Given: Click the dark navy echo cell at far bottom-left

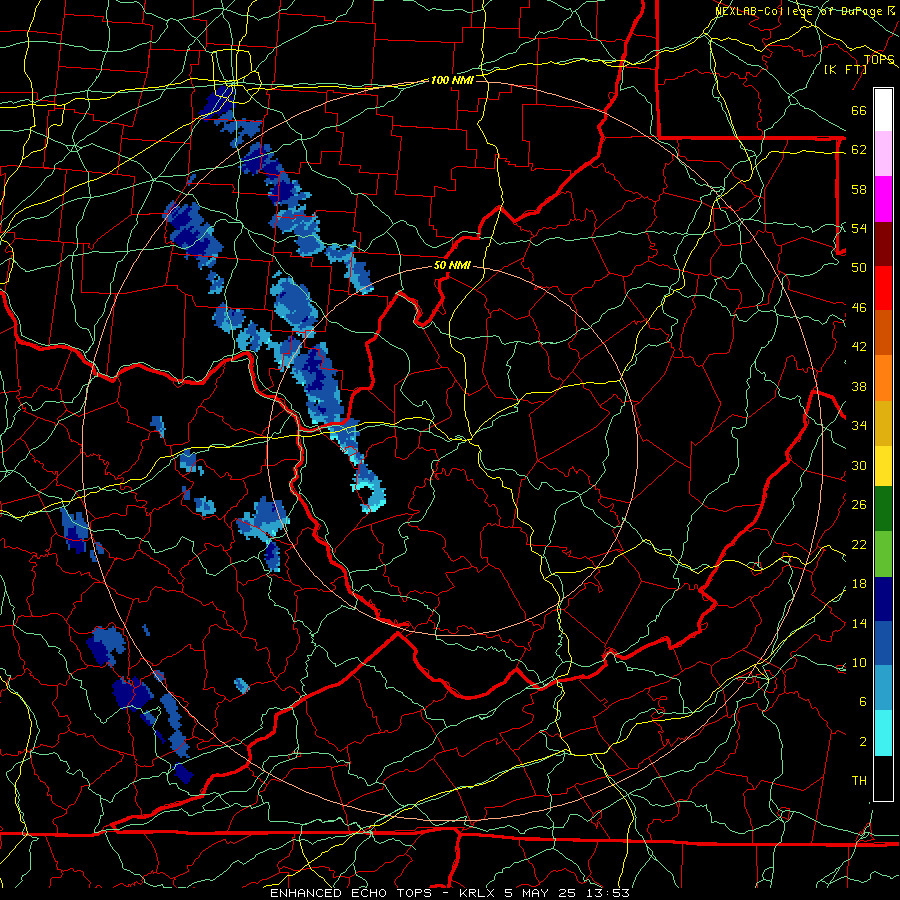Looking at the screenshot, I should (x=184, y=773).
